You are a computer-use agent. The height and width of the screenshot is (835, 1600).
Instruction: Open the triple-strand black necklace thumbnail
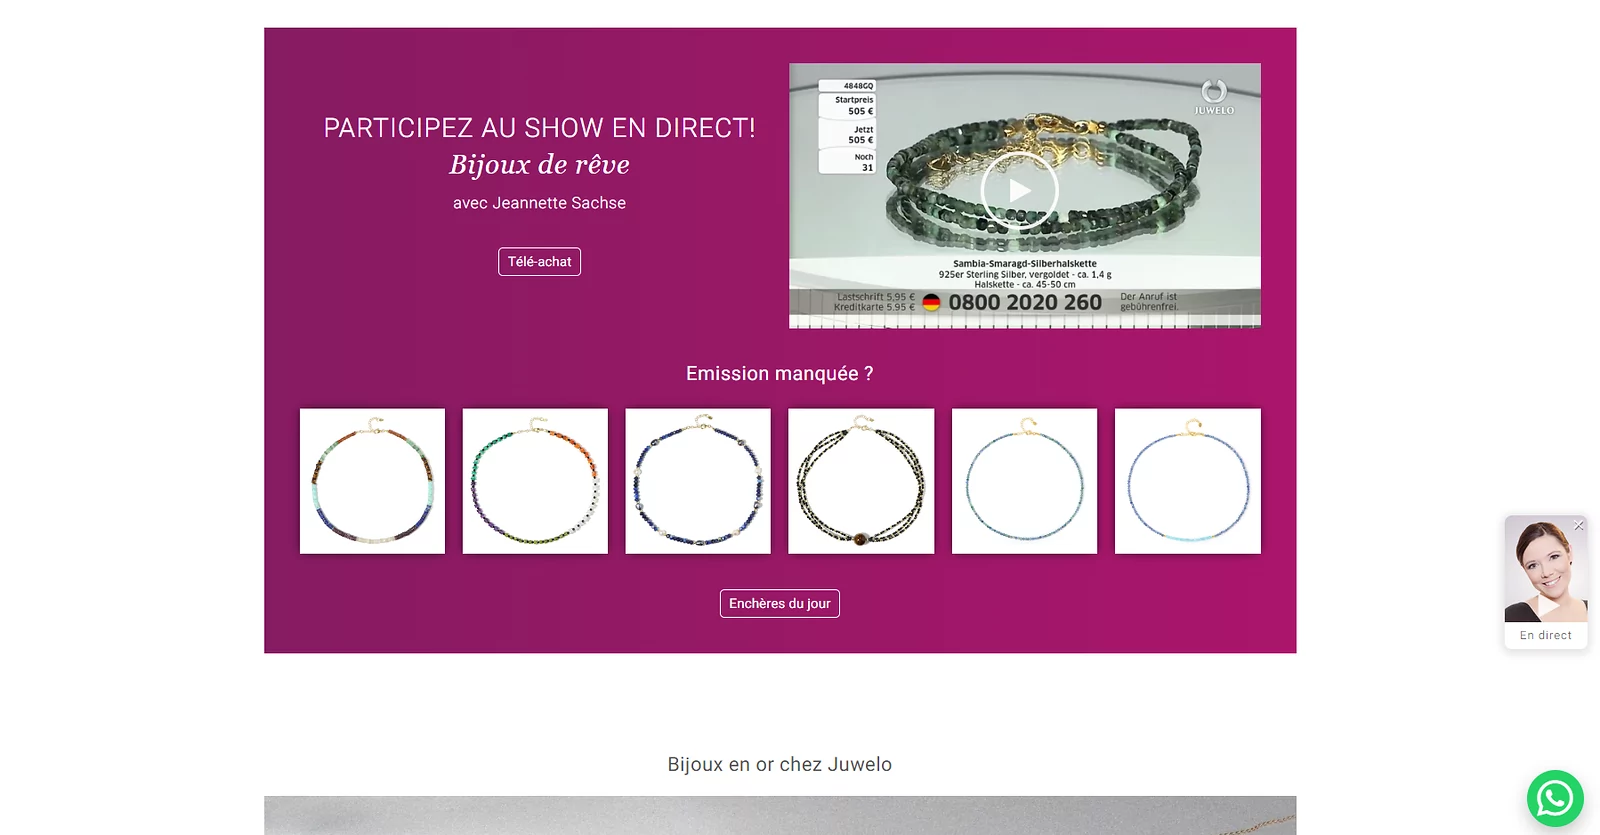[861, 481]
